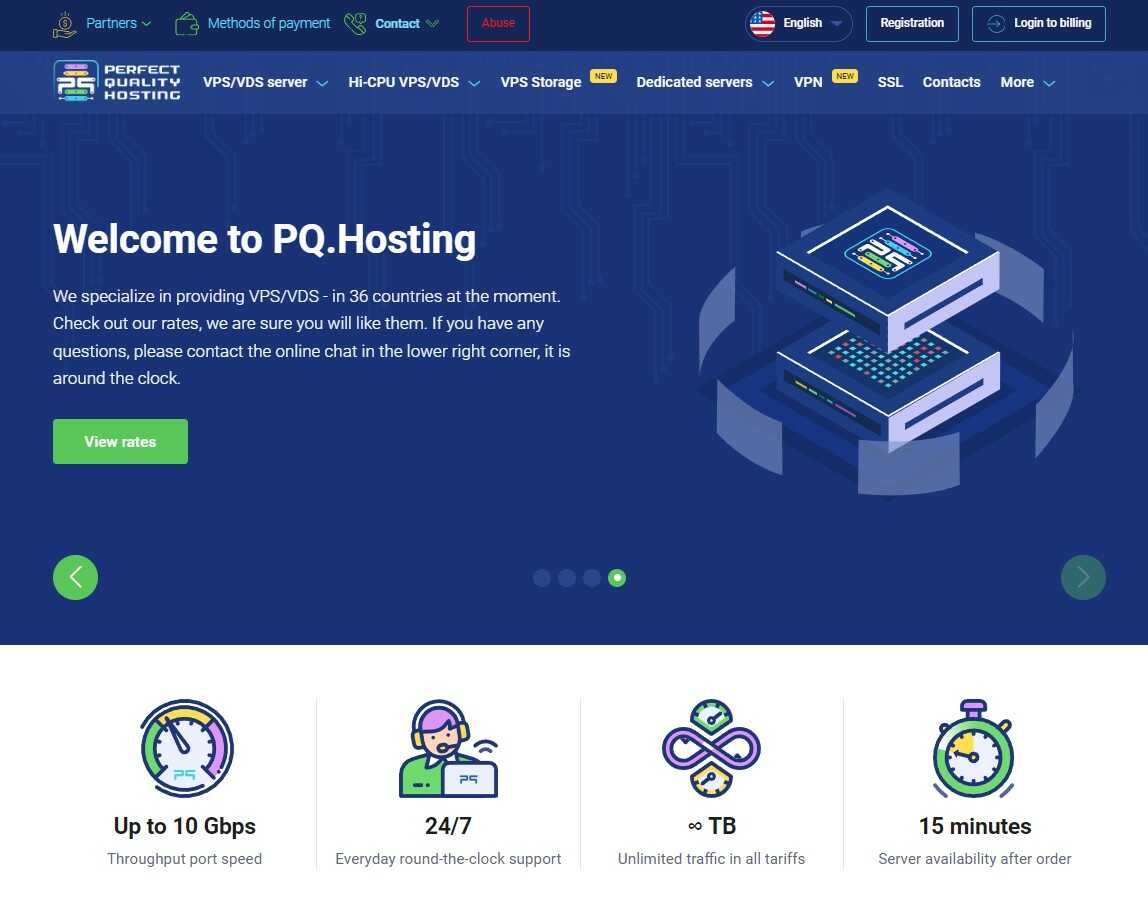Viewport: 1148px width, 902px height.
Task: Select the third carousel dot
Action: [592, 578]
